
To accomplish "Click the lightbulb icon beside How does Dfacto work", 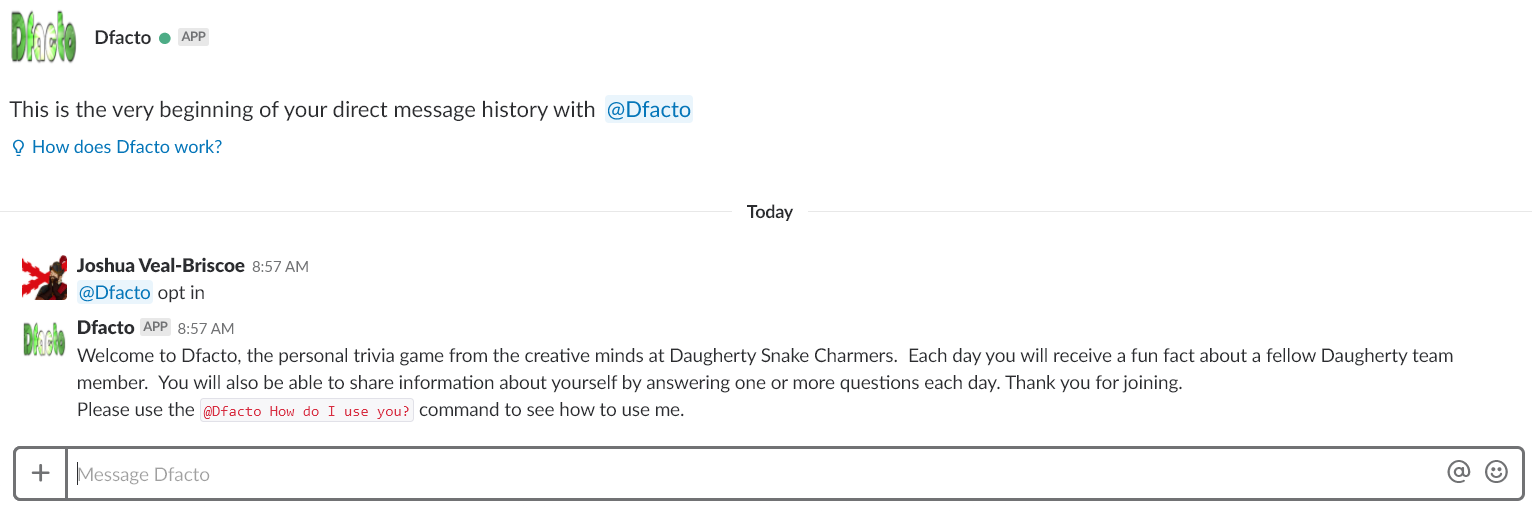I will (18, 147).
